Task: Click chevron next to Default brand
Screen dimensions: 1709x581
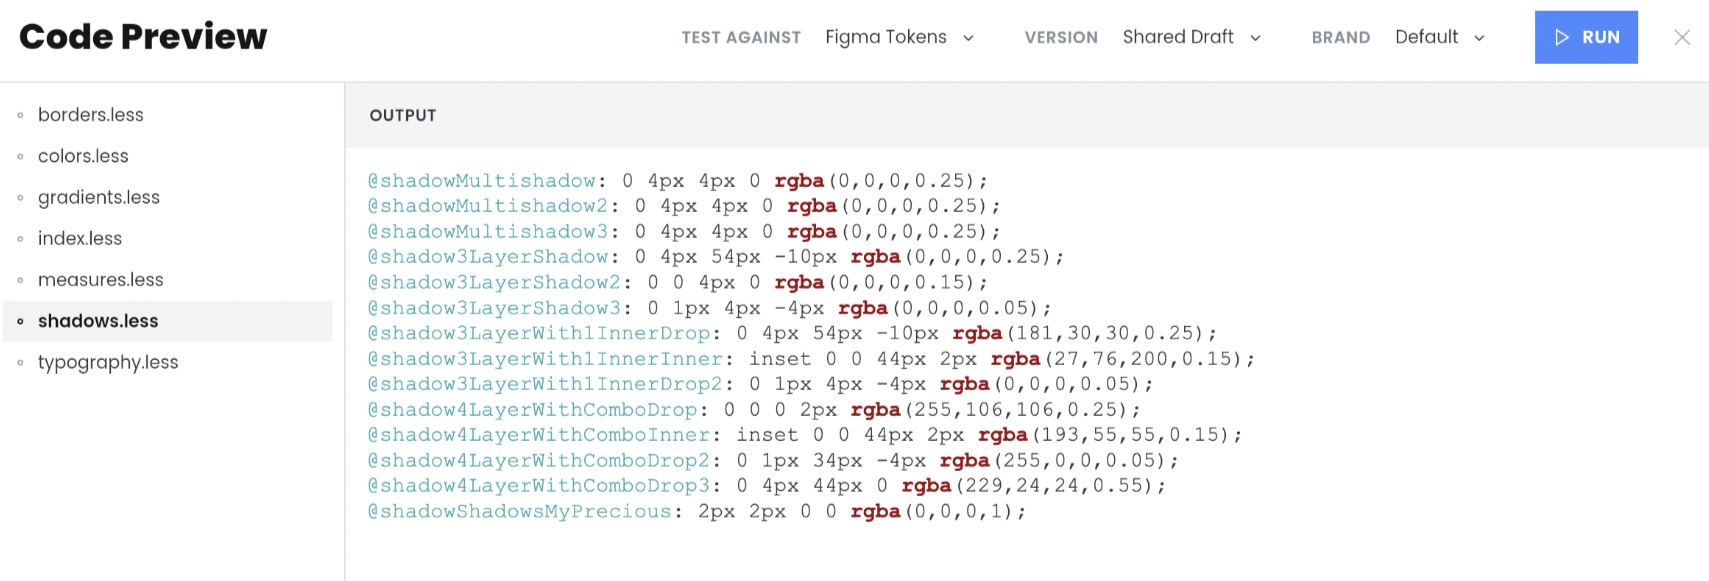Action: pos(1479,38)
